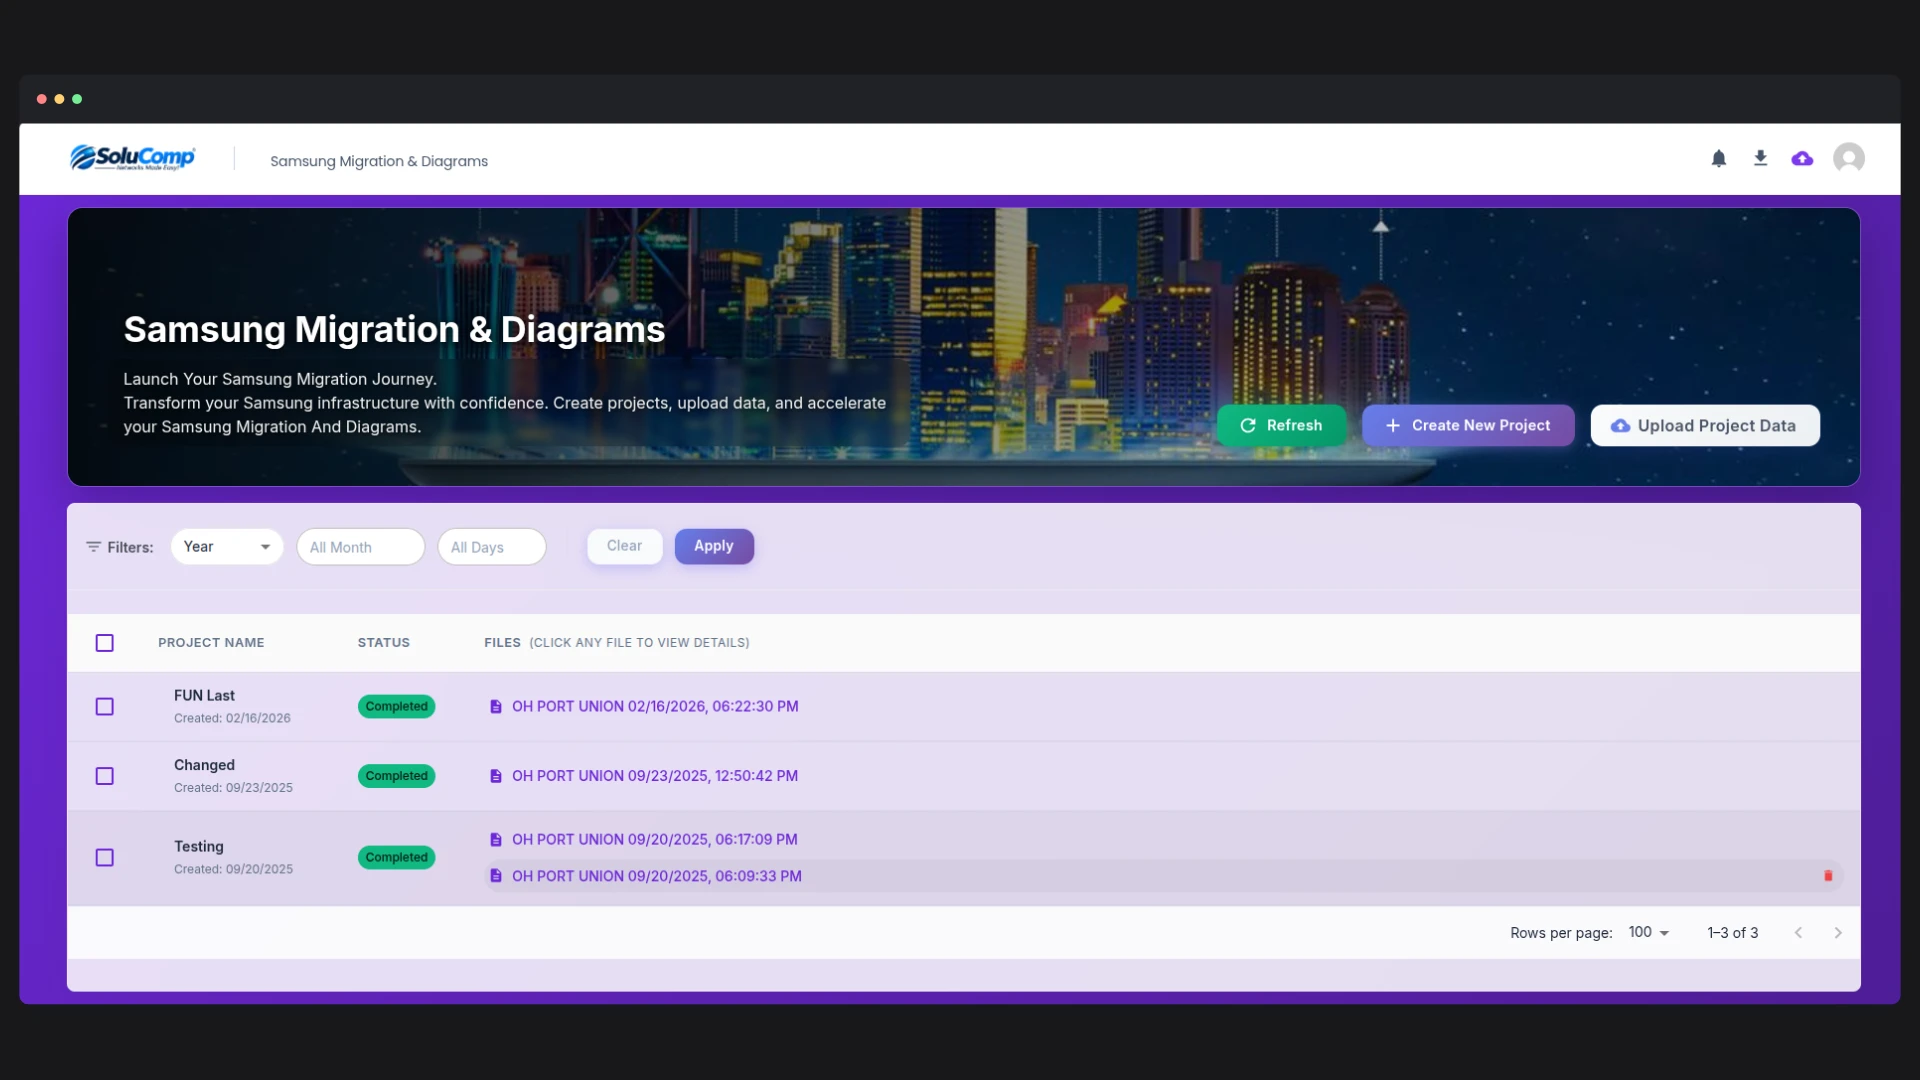Click file icon for 09/23/2025 OH PORT UNION

coord(495,776)
